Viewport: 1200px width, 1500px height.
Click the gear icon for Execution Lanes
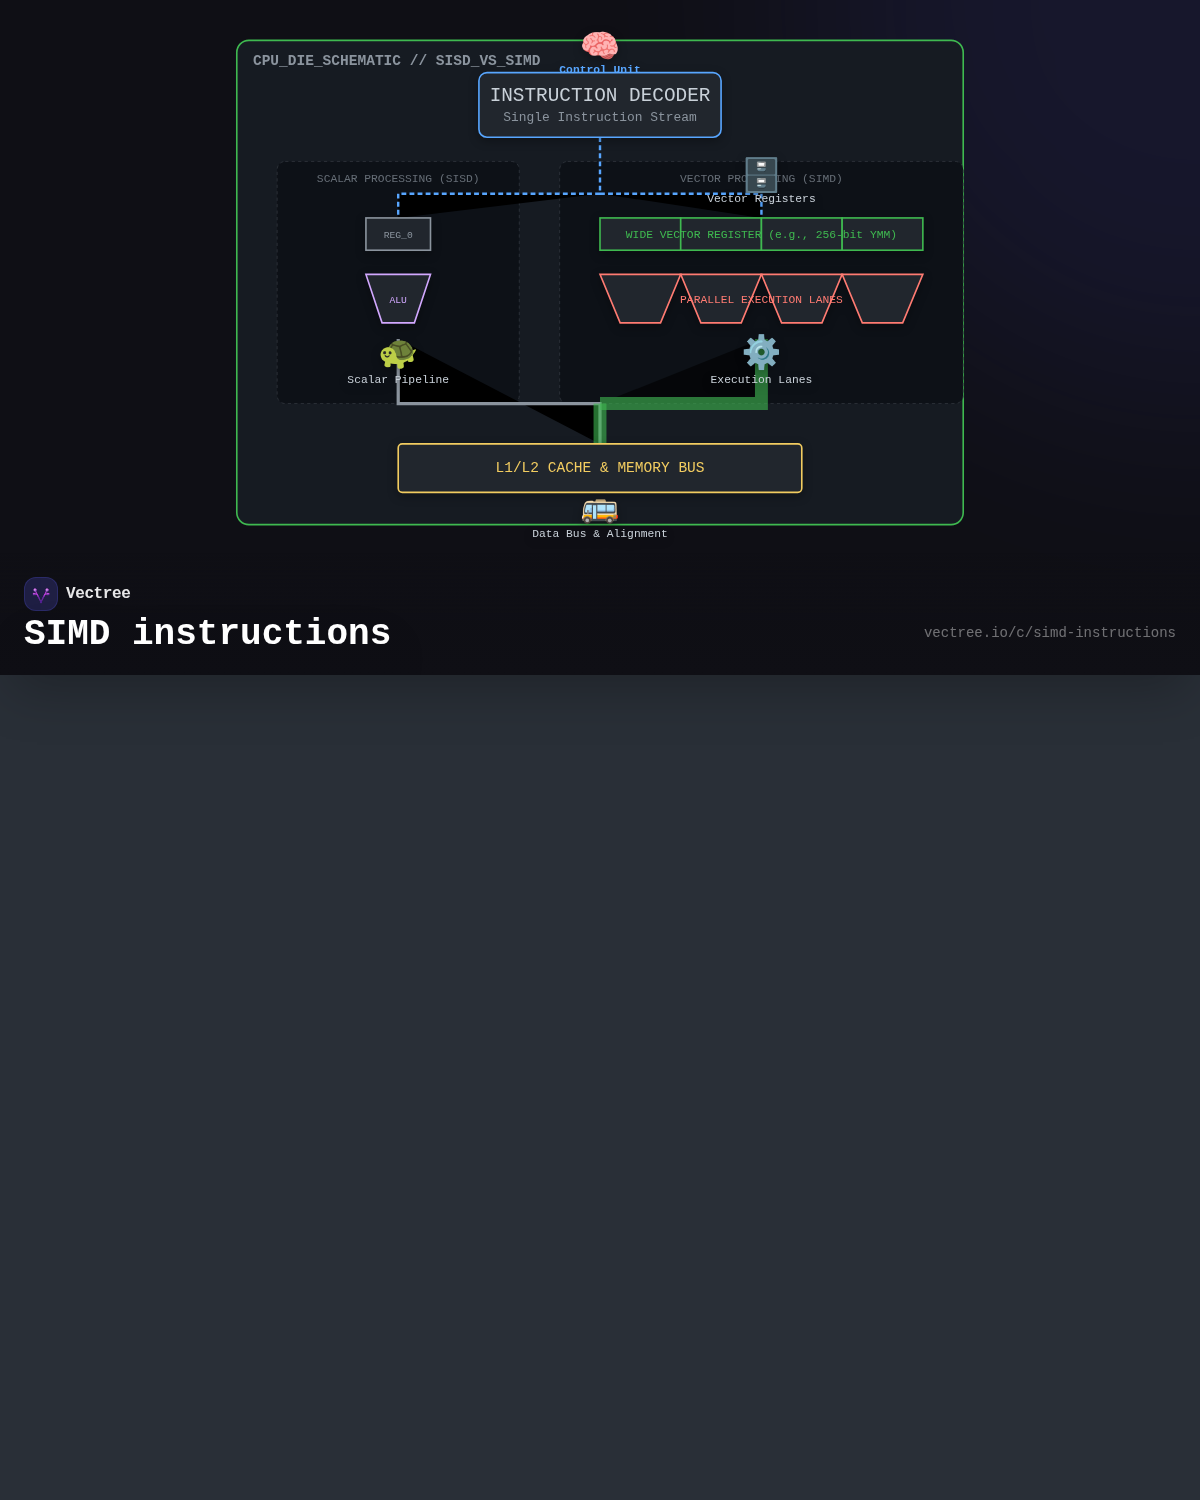(x=761, y=352)
